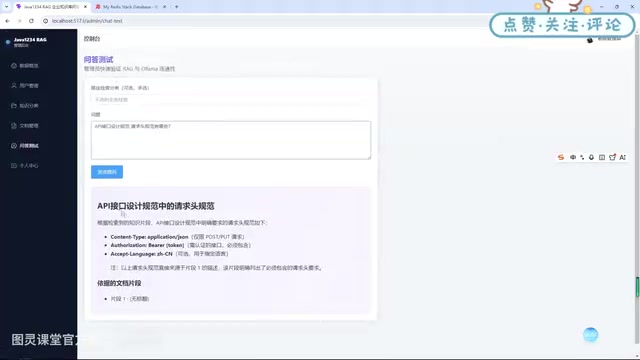Viewport: 640px width, 360px height.
Task: Click the green page scrollbar thumb
Action: pos(637,287)
